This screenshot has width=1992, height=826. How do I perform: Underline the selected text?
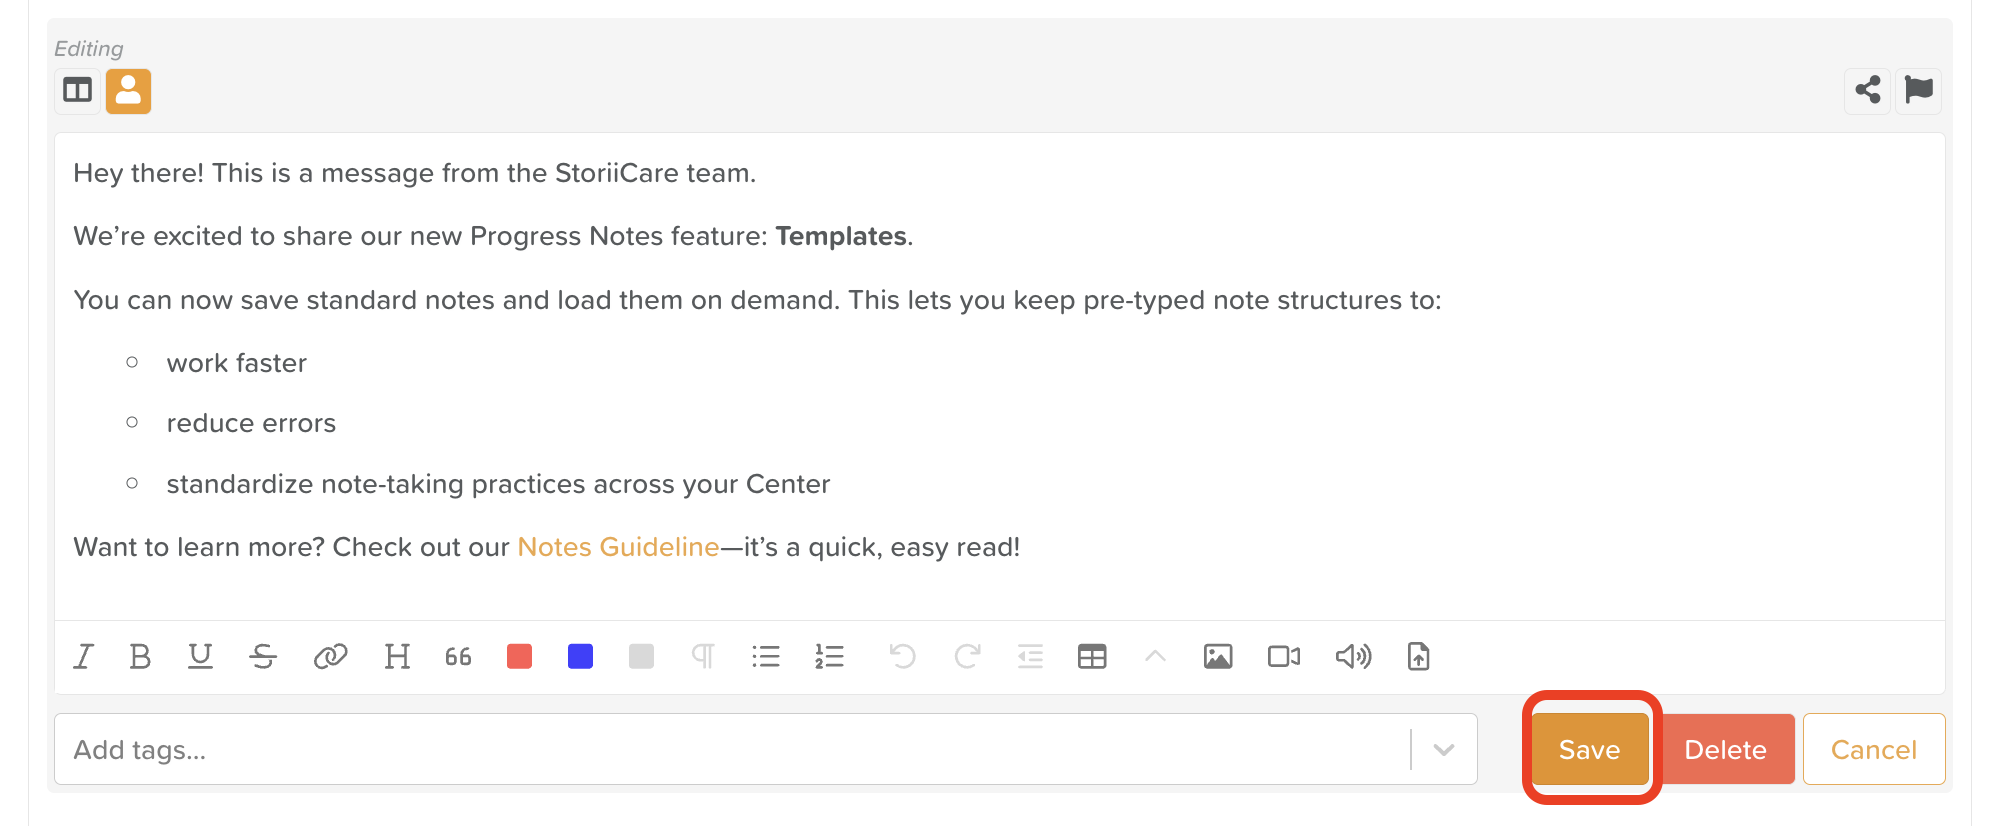[200, 657]
